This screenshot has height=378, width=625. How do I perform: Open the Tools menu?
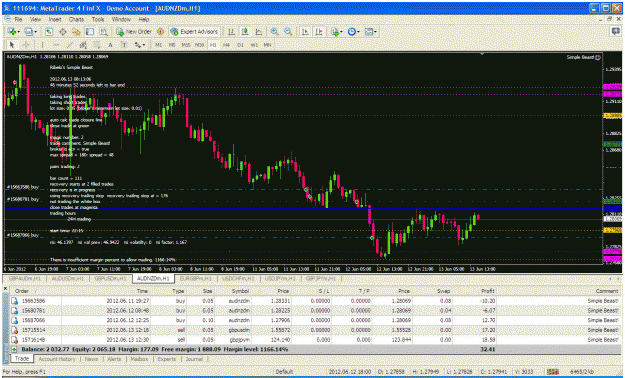[x=98, y=19]
